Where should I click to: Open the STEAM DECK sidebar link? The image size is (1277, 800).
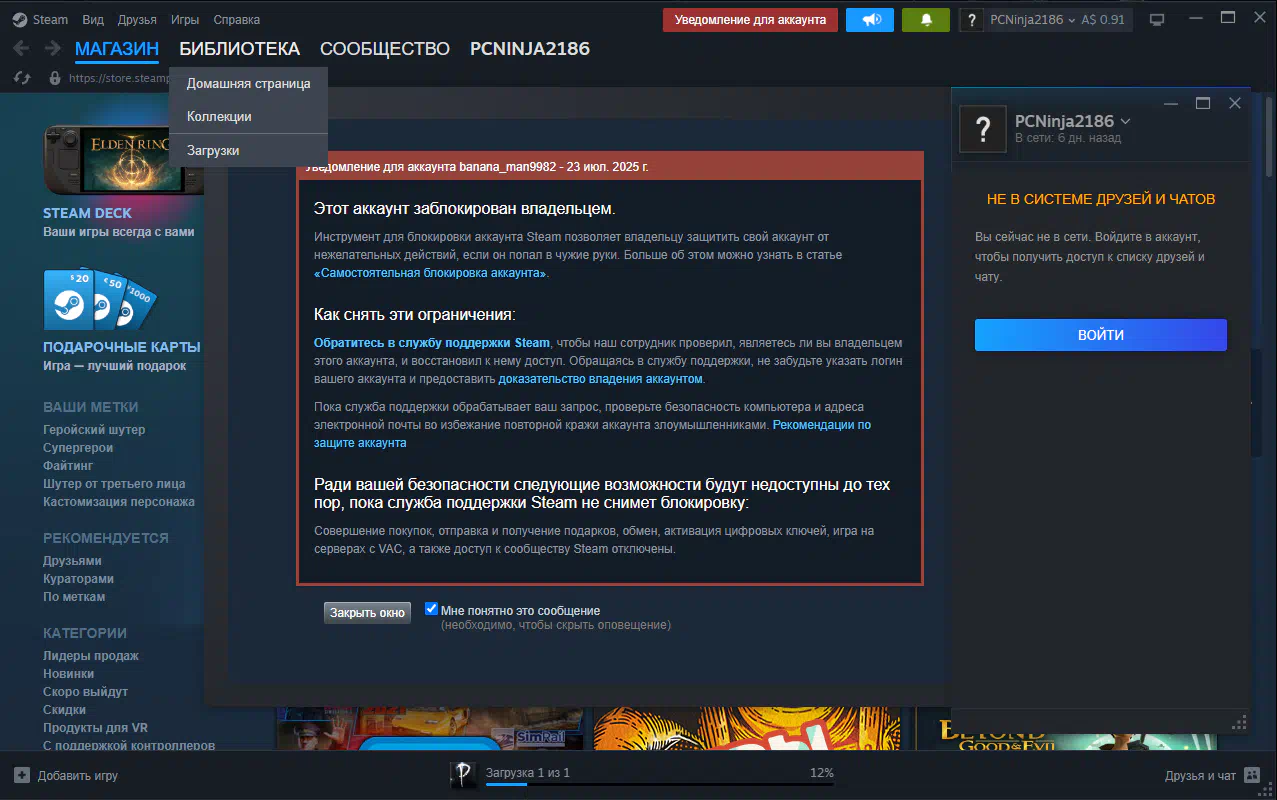point(87,213)
